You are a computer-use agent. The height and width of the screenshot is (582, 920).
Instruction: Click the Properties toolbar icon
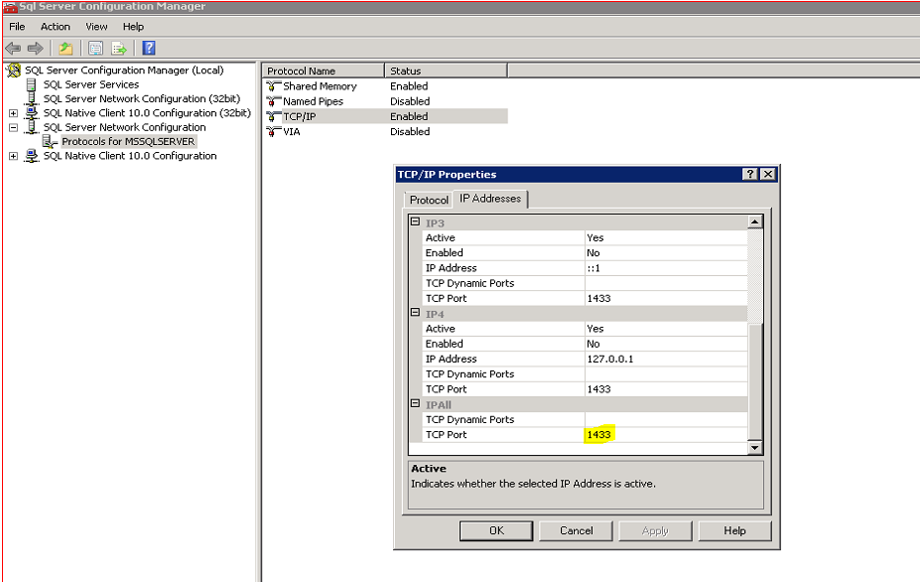click(x=95, y=48)
